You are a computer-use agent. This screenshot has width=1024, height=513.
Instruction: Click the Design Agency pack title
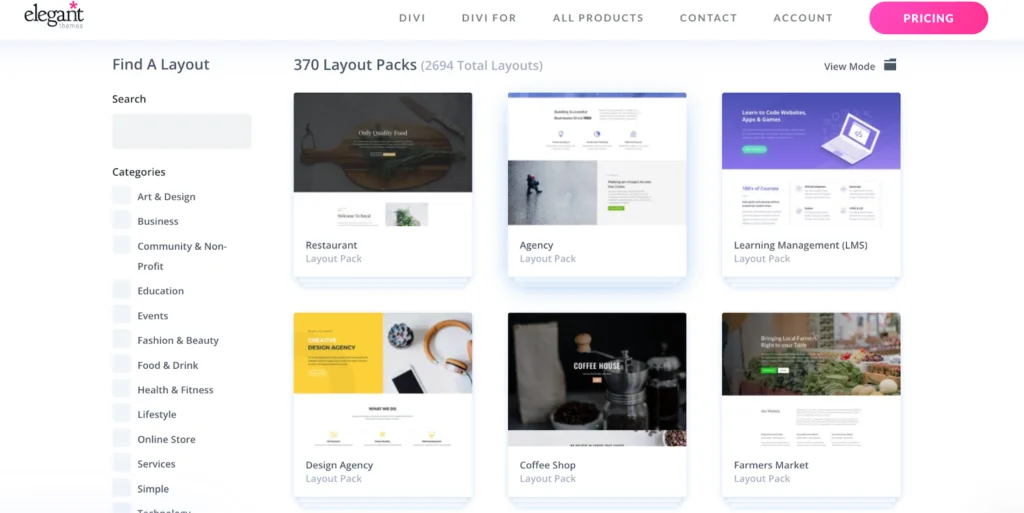[x=340, y=465]
